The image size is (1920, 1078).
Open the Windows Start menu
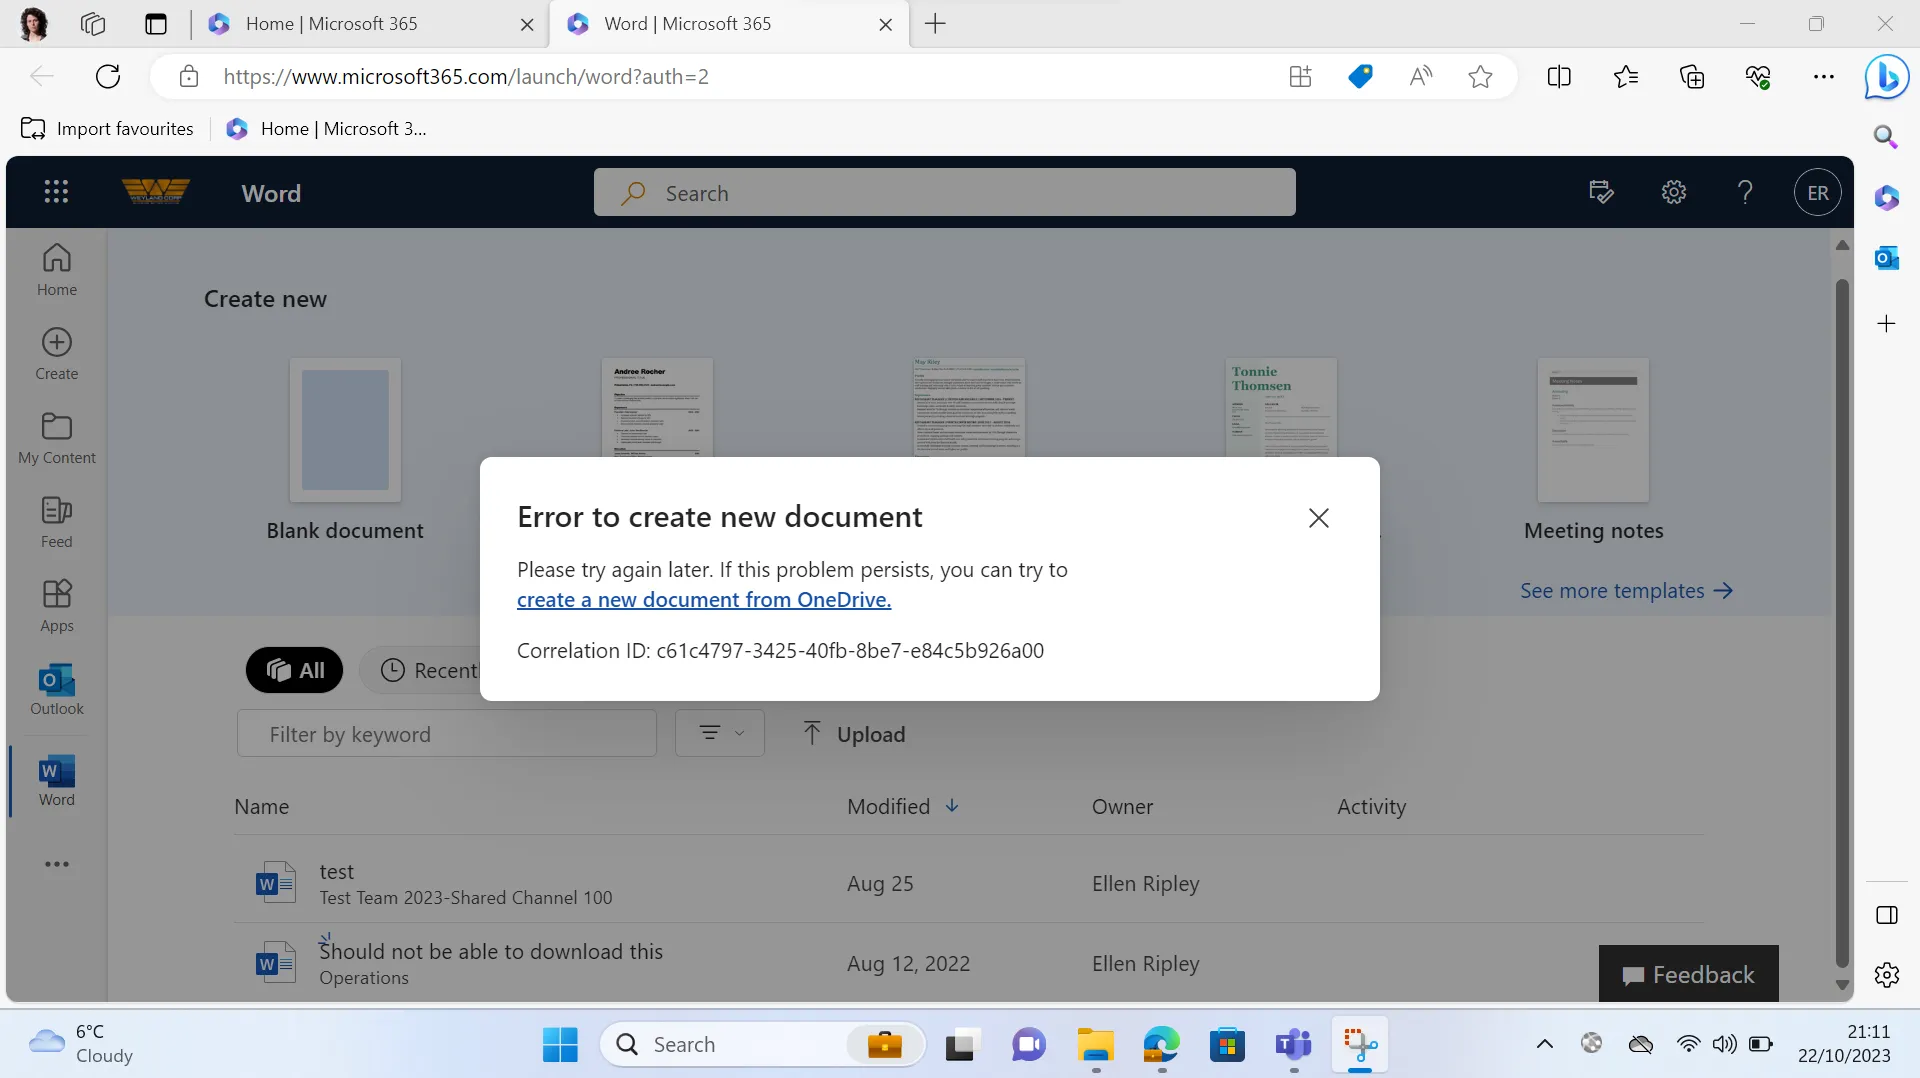coord(560,1045)
